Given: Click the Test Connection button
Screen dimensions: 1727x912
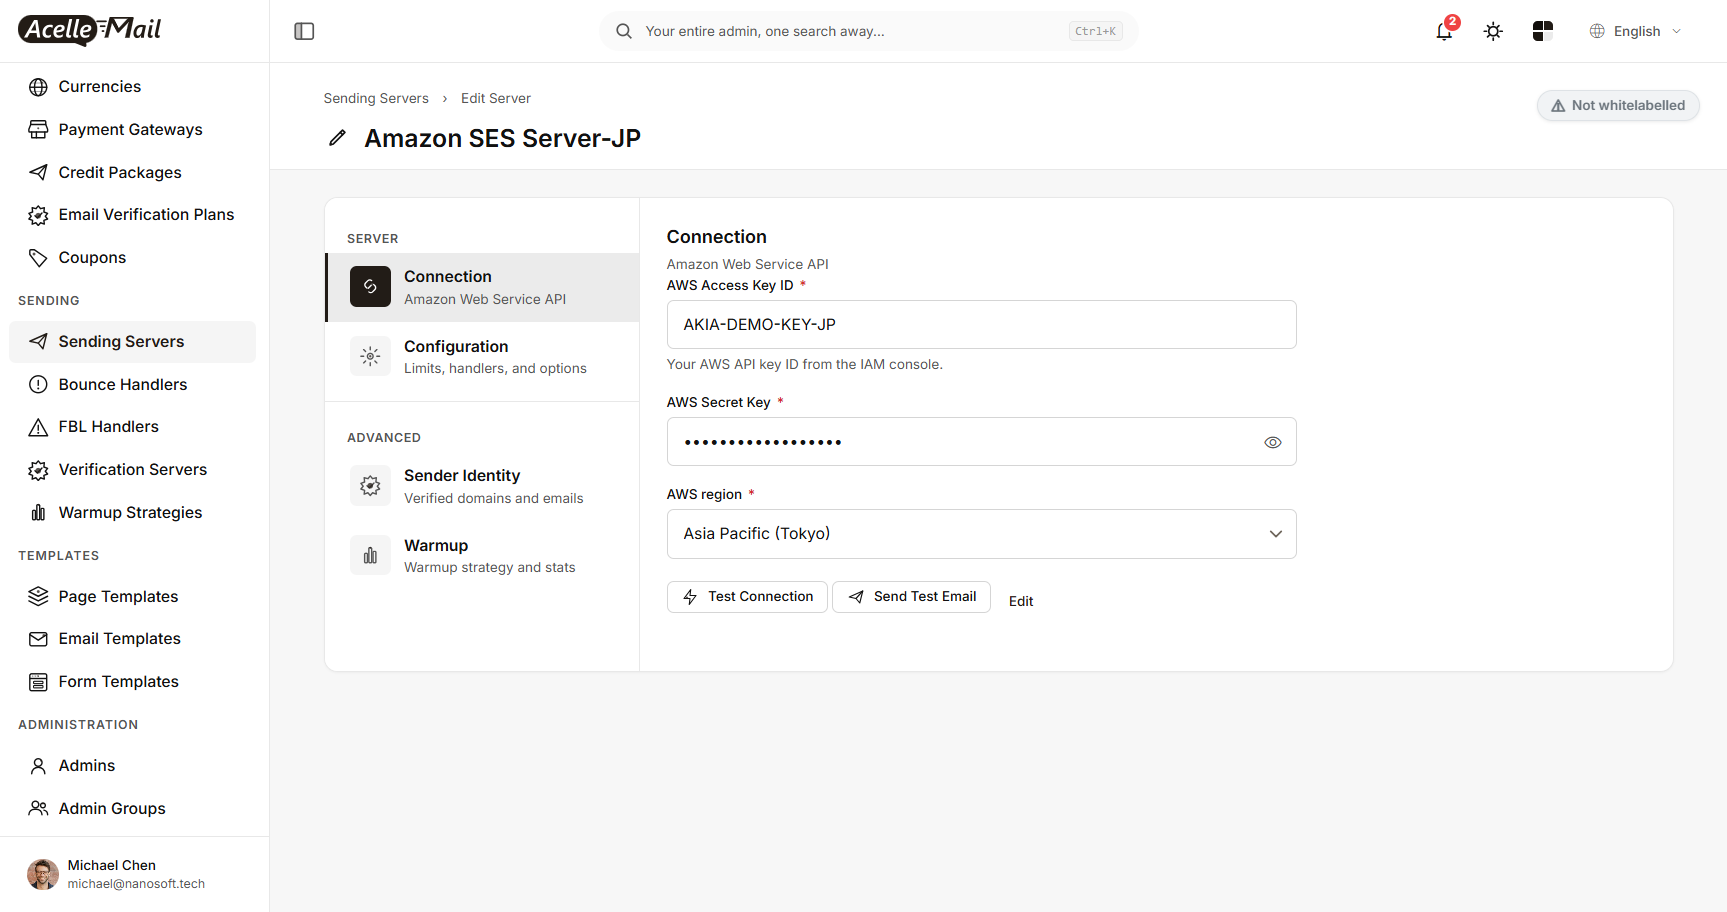Looking at the screenshot, I should click(x=747, y=597).
